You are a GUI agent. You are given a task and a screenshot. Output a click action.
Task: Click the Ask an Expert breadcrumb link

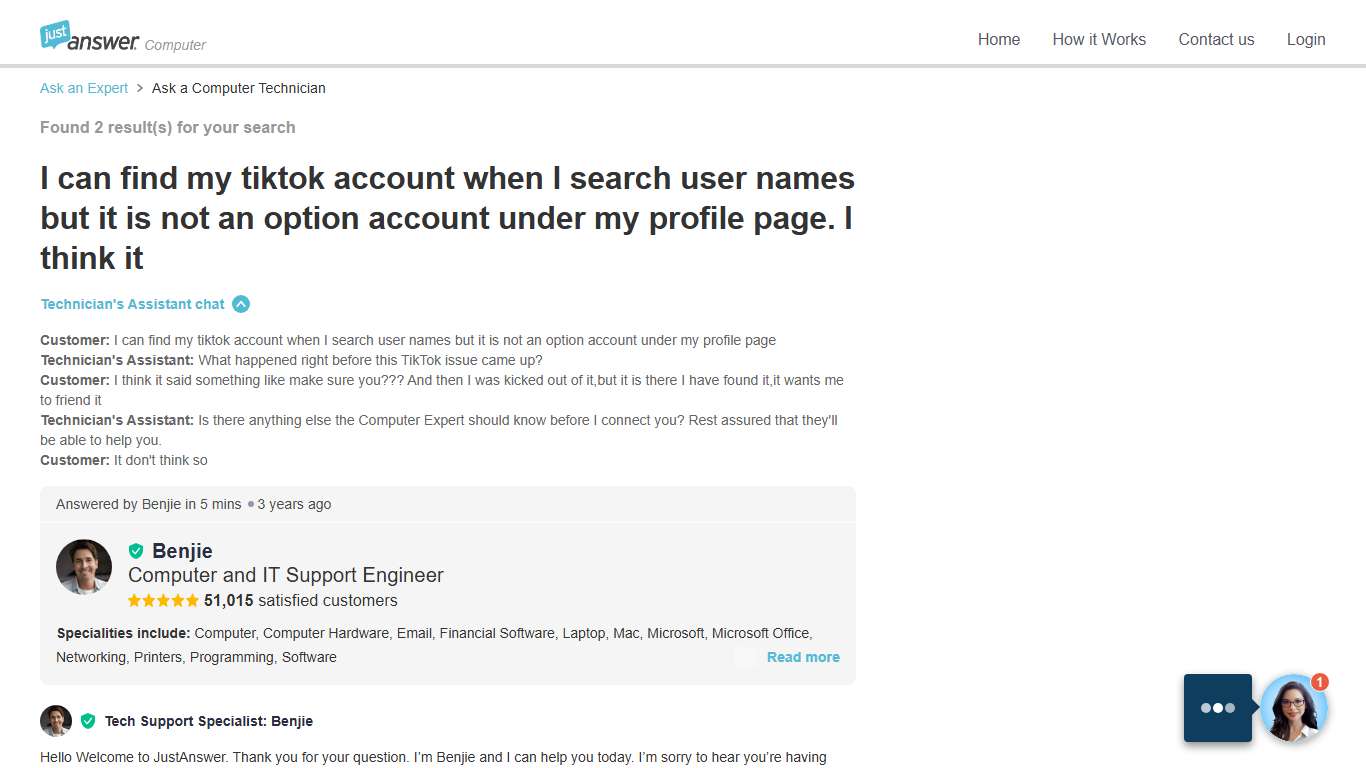point(83,88)
